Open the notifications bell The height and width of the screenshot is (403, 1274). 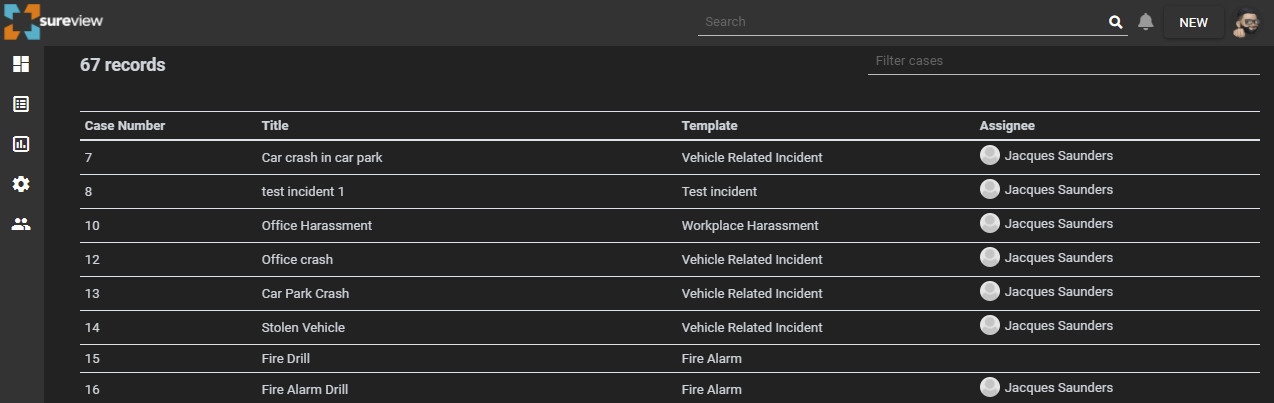click(x=1146, y=22)
